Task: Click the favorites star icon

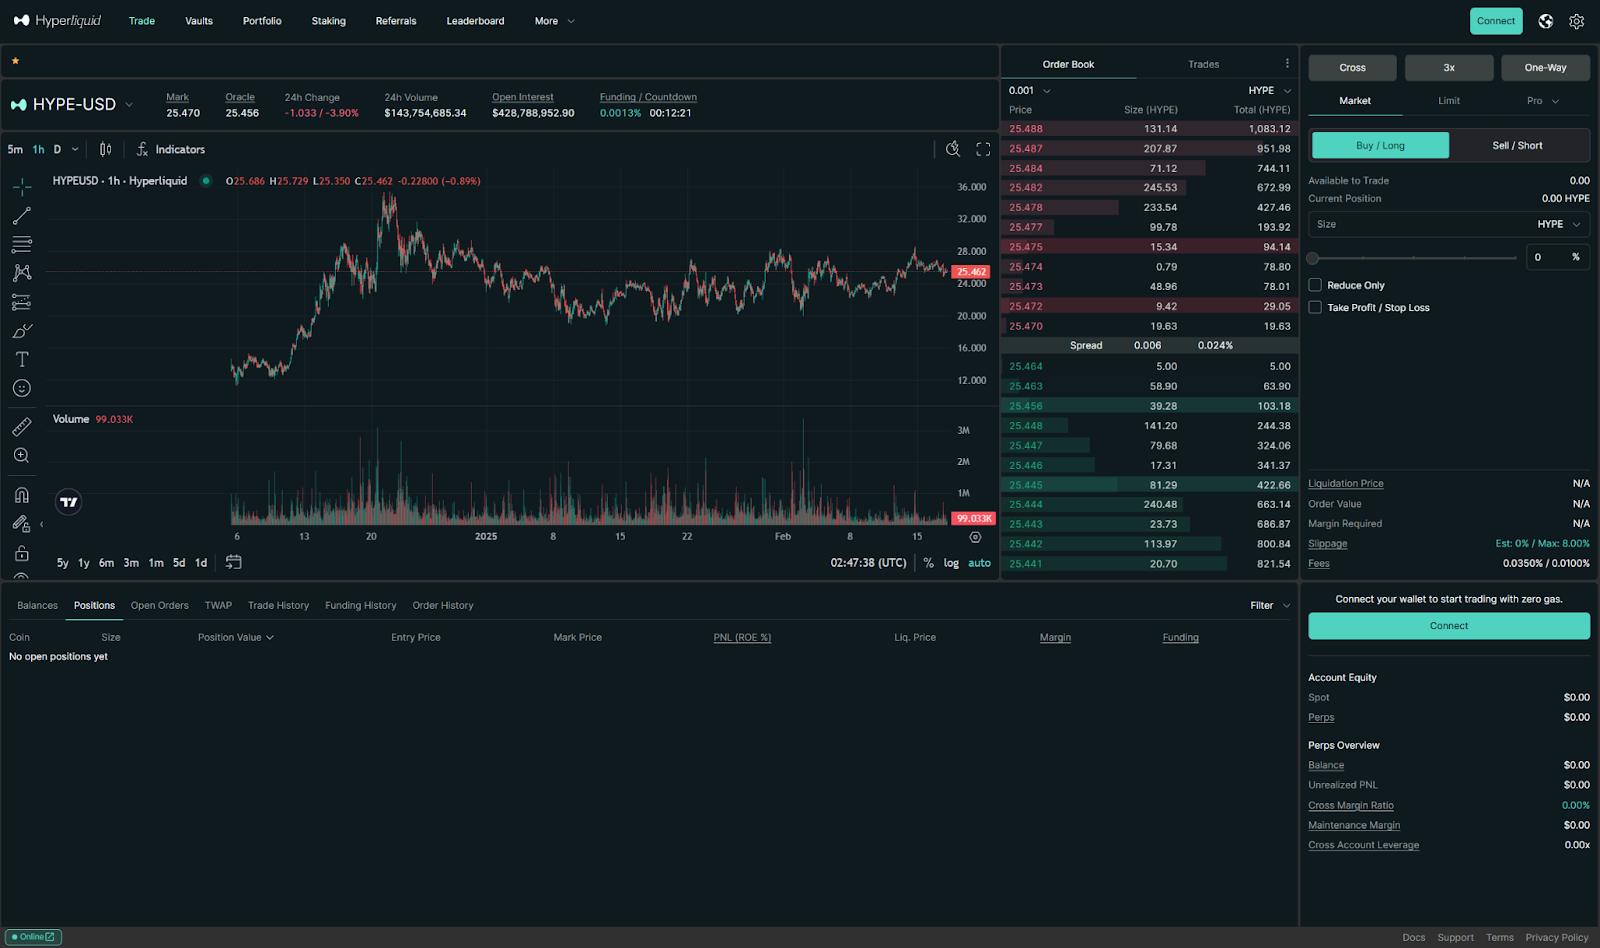Action: (x=15, y=61)
